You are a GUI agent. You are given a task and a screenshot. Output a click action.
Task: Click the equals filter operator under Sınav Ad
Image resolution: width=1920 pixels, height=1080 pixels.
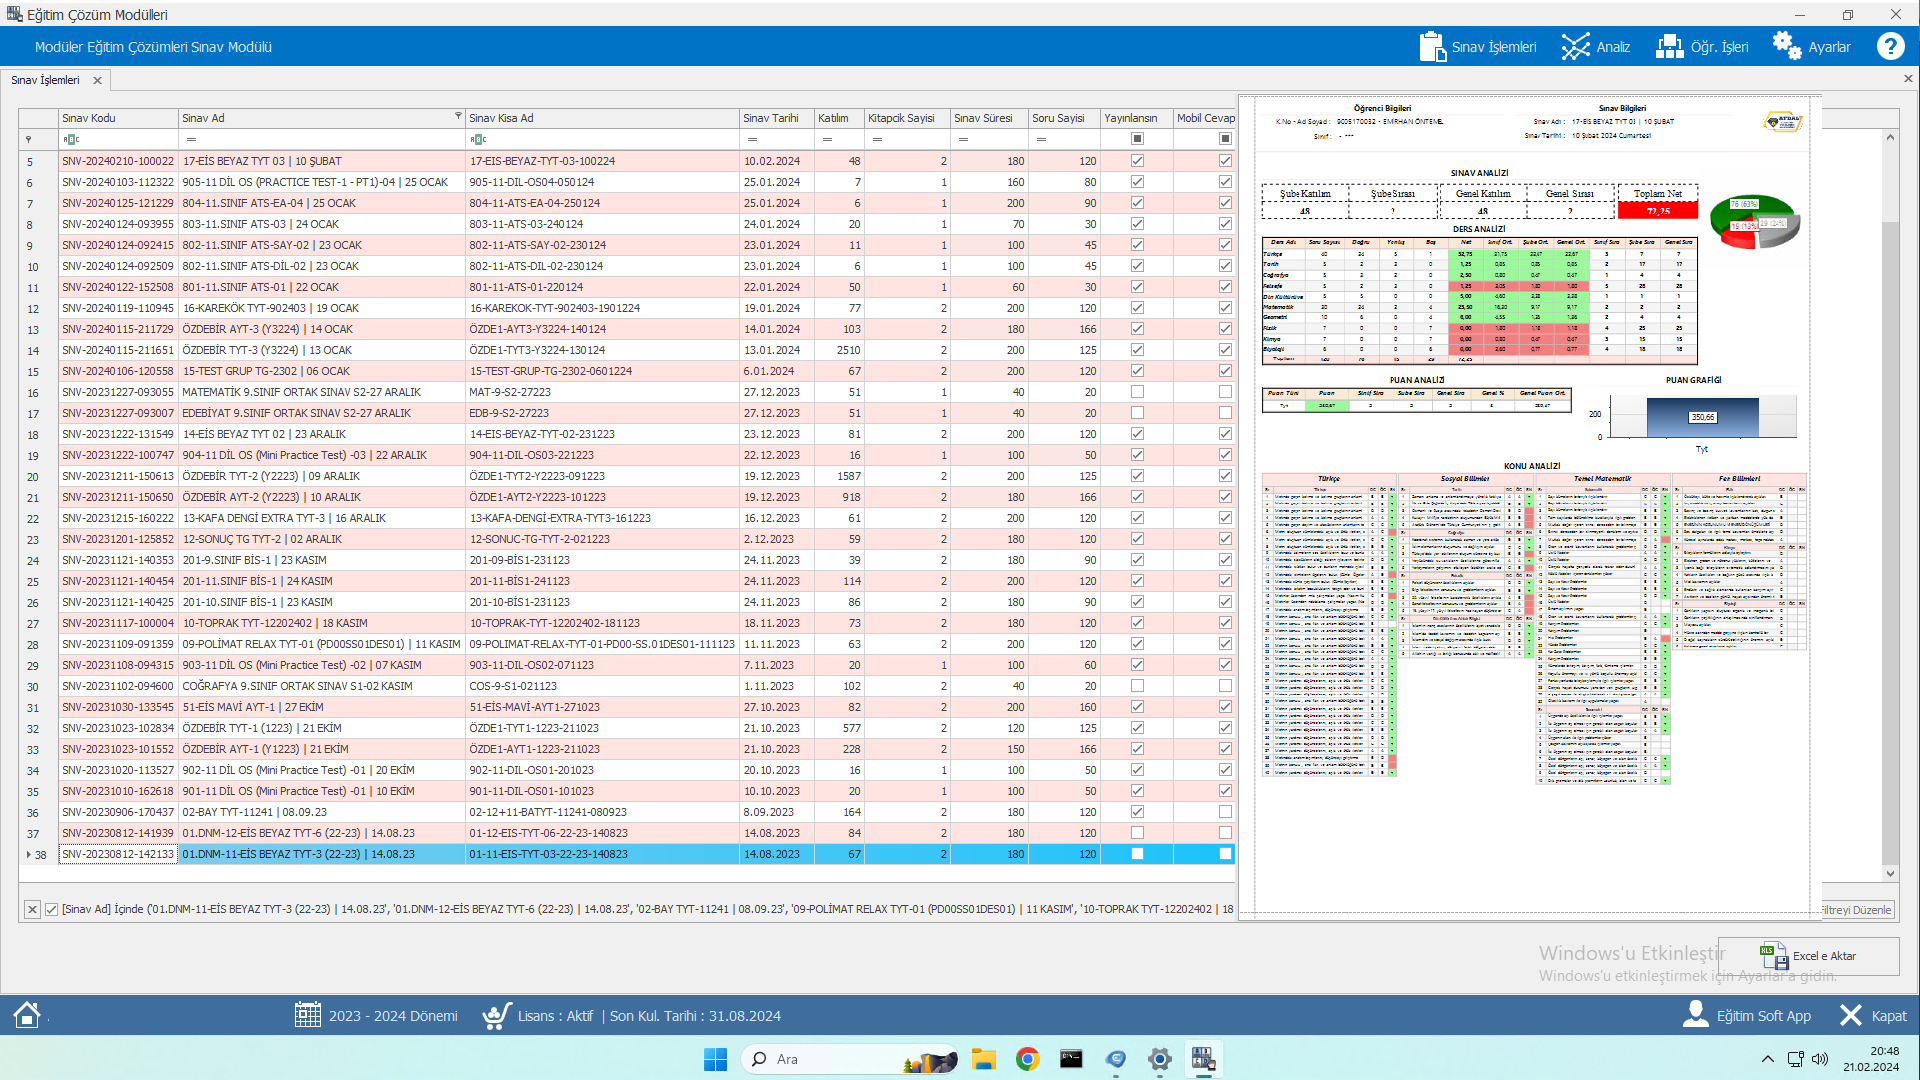[x=191, y=139]
